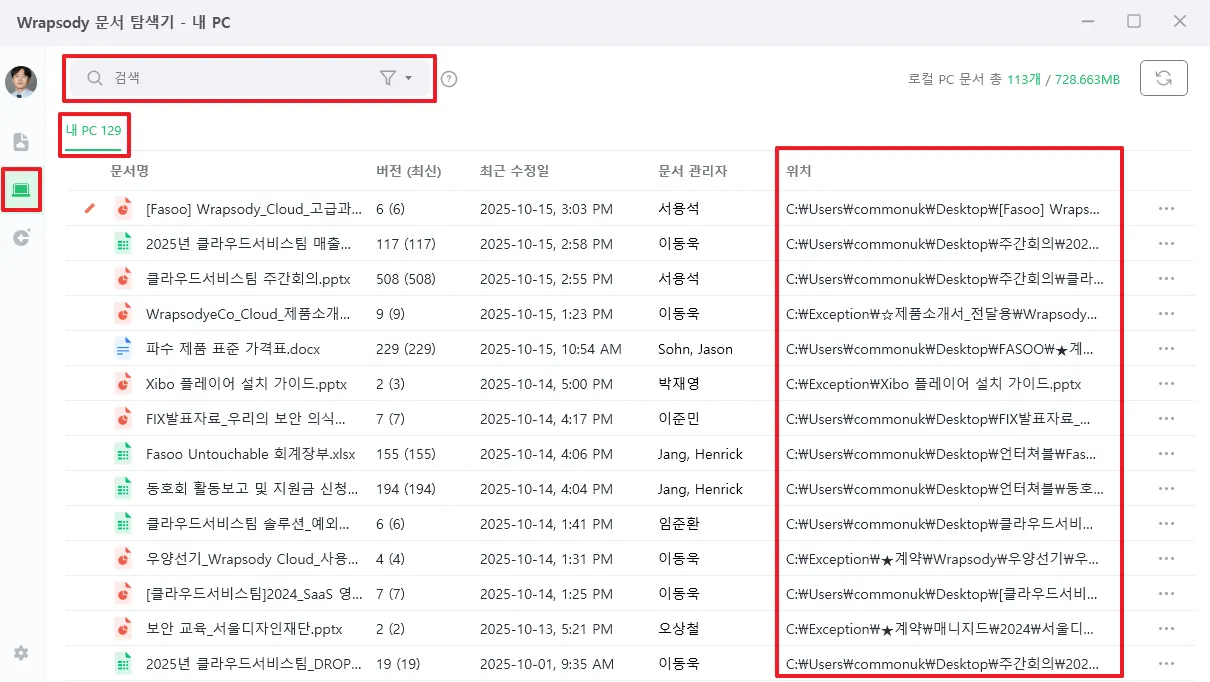This screenshot has height=682, width=1210.
Task: Open the more options menu for the 클라우드서비스팀 솔루션_예외 row
Action: [1165, 524]
